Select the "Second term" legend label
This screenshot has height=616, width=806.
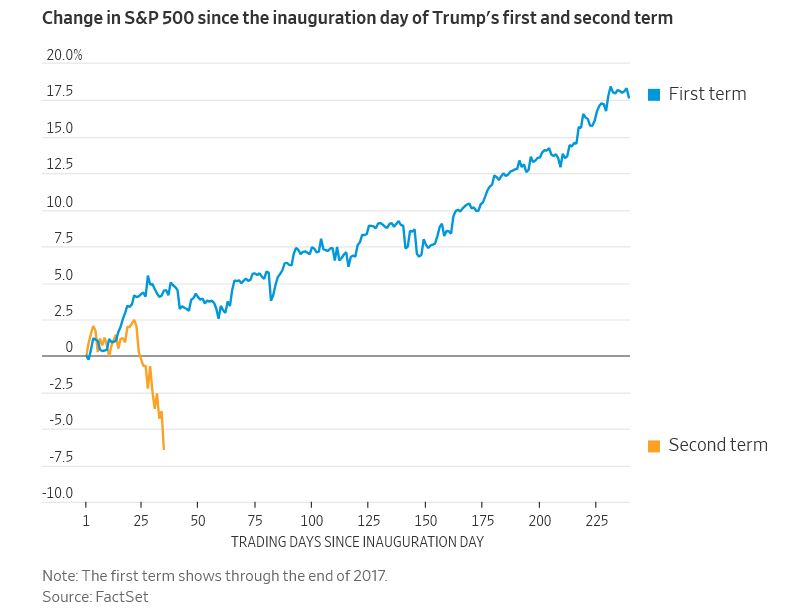coord(718,445)
